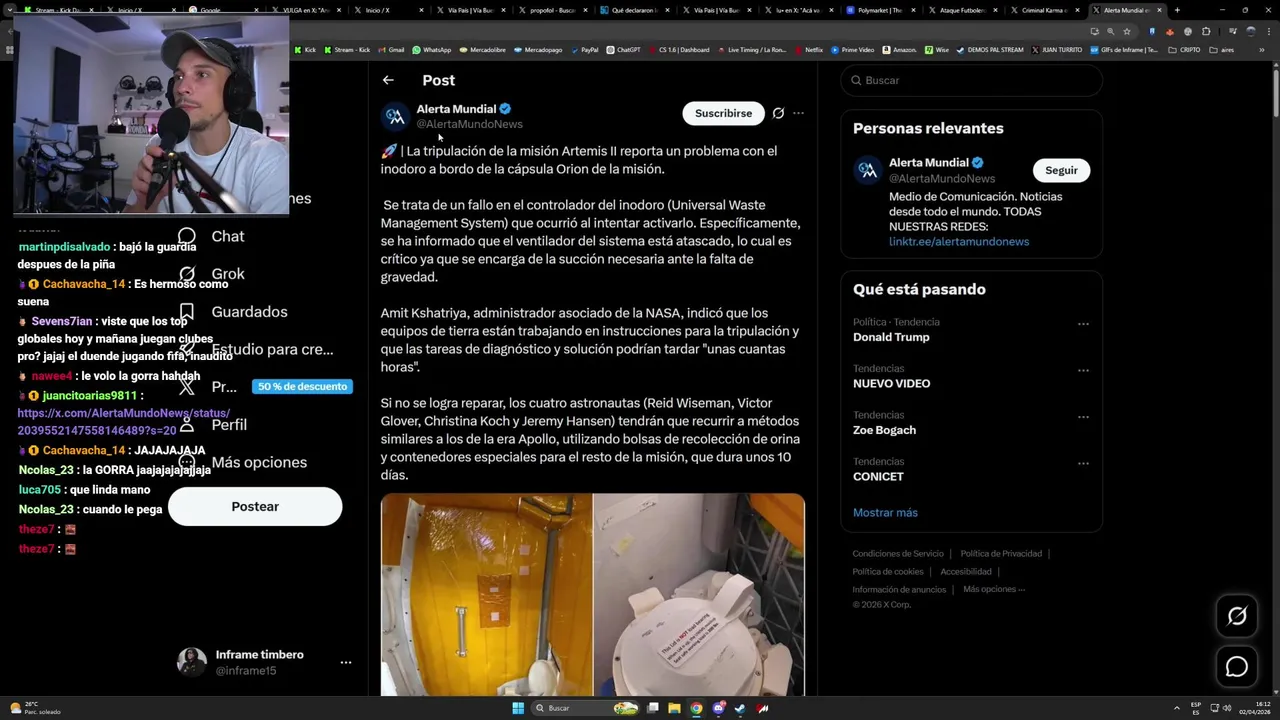Image resolution: width=1280 pixels, height=720 pixels.
Task: Open Inframe timbero account menu dots
Action: (345, 662)
